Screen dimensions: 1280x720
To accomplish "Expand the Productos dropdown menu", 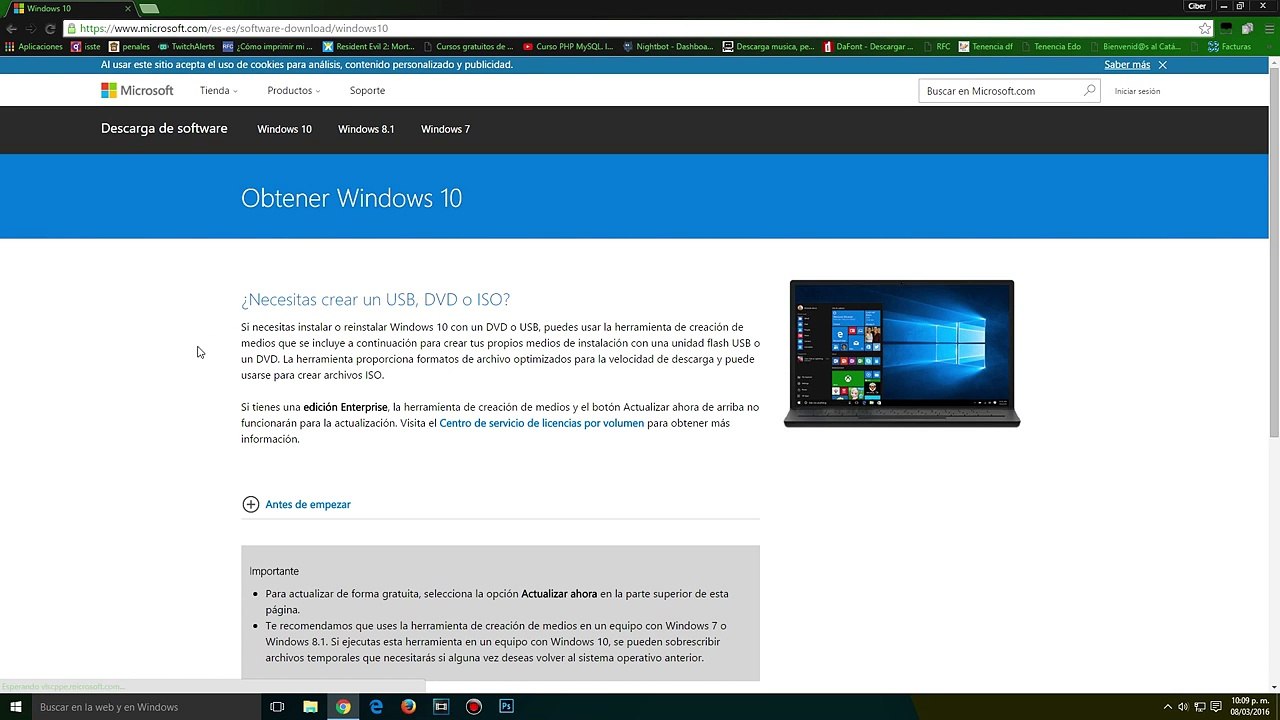I will 293,90.
